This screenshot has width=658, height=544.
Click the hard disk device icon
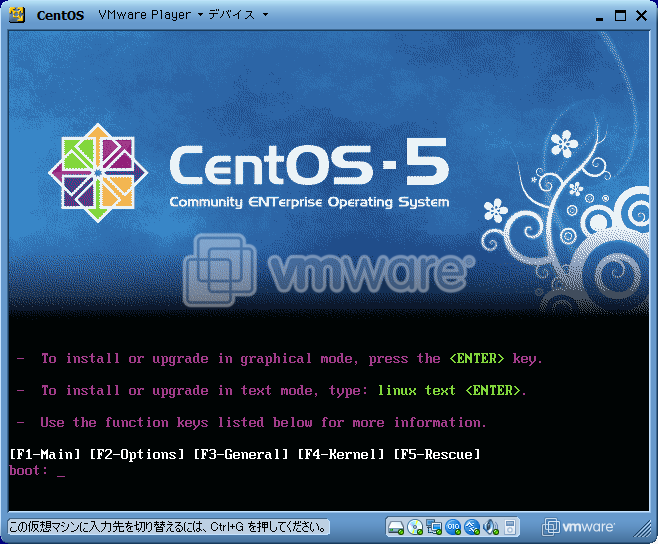(x=396, y=527)
